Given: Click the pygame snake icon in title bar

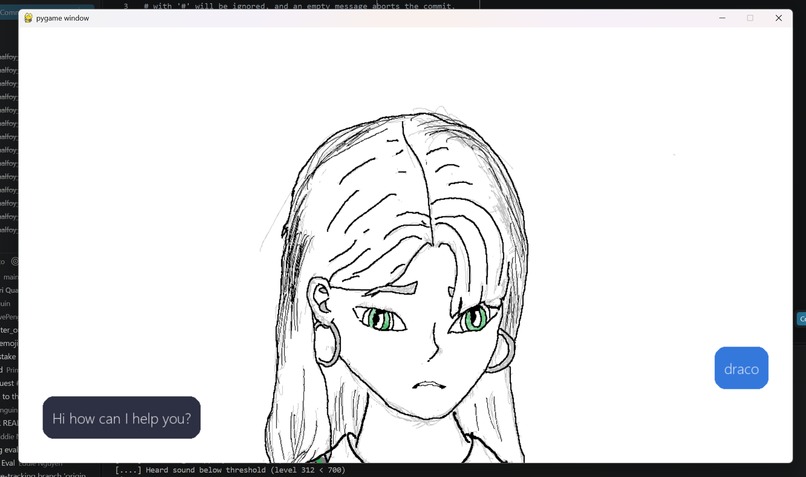Looking at the screenshot, I should [28, 18].
